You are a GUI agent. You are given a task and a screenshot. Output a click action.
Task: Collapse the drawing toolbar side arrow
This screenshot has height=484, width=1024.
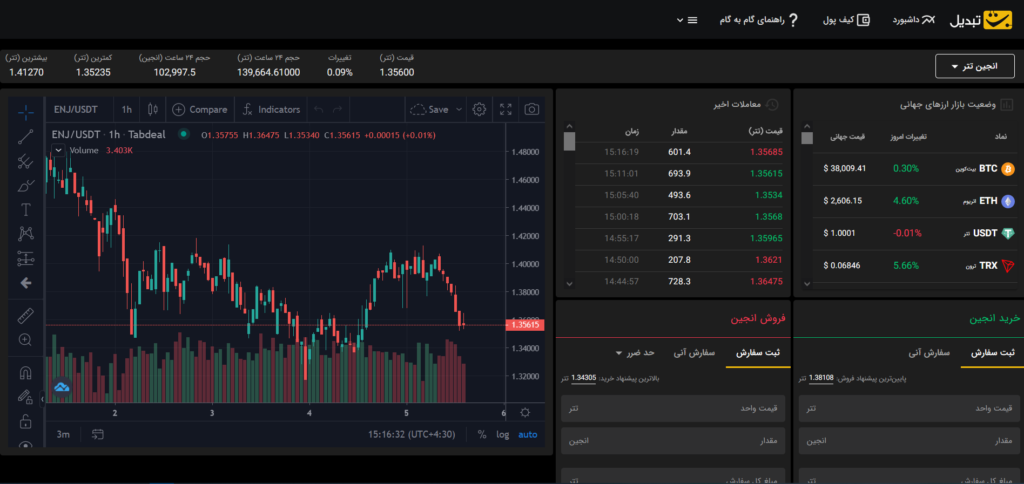[x=42, y=398]
